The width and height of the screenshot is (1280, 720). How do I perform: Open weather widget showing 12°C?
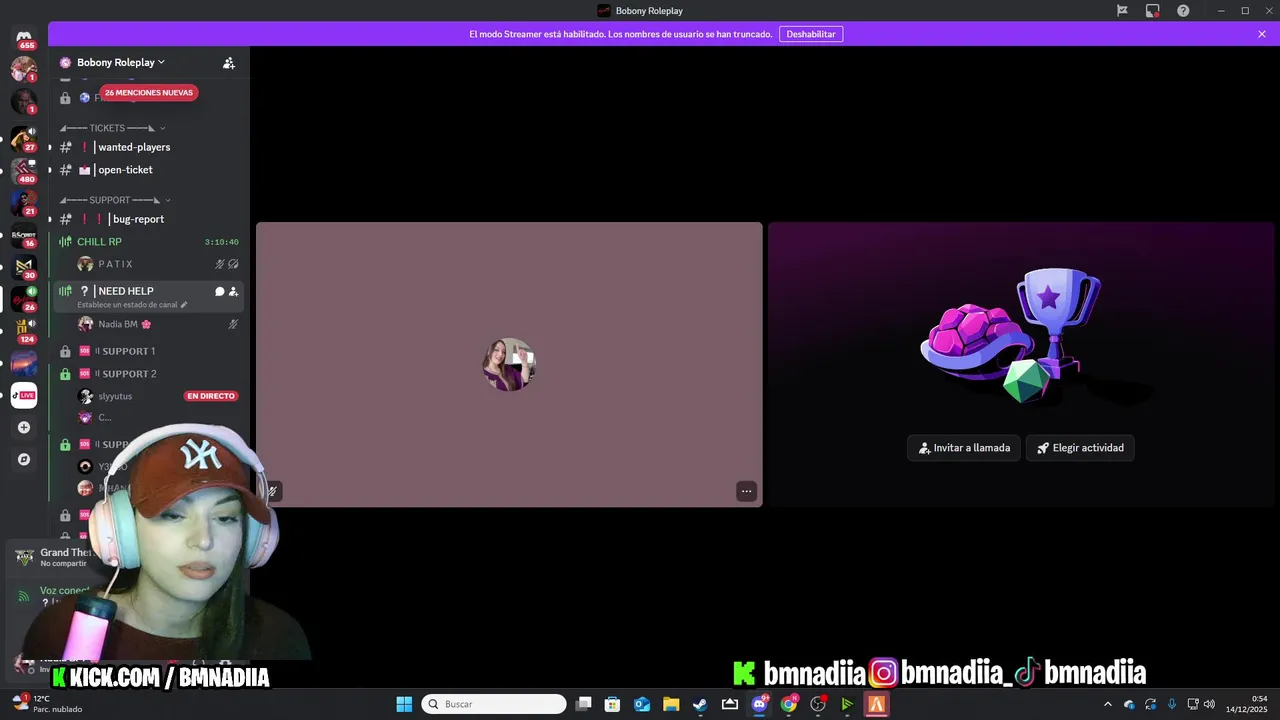tap(47, 704)
